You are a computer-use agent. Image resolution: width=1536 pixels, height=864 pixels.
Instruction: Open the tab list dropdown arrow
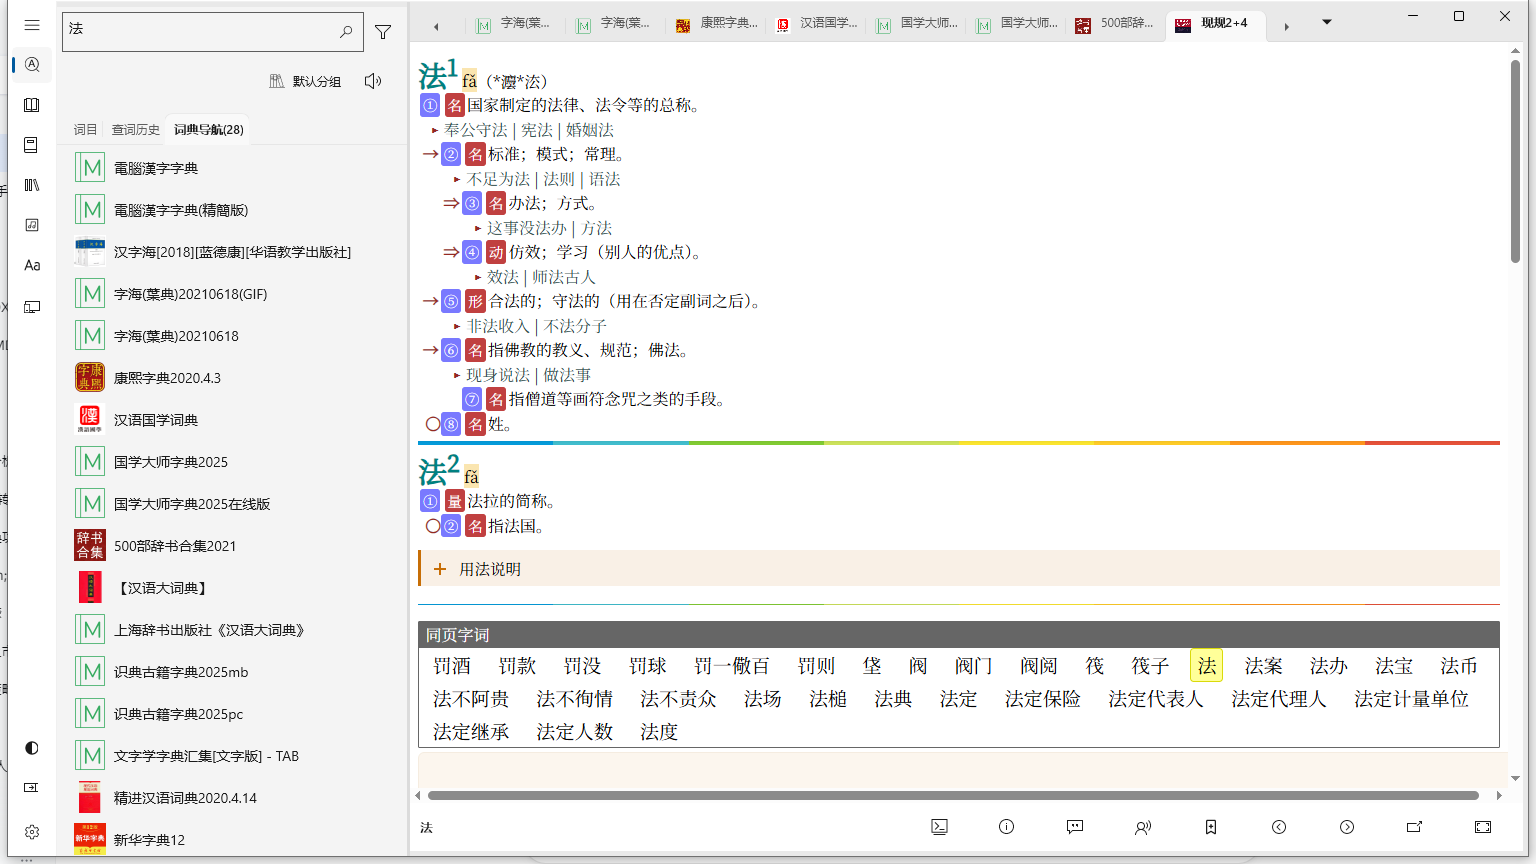[1327, 22]
